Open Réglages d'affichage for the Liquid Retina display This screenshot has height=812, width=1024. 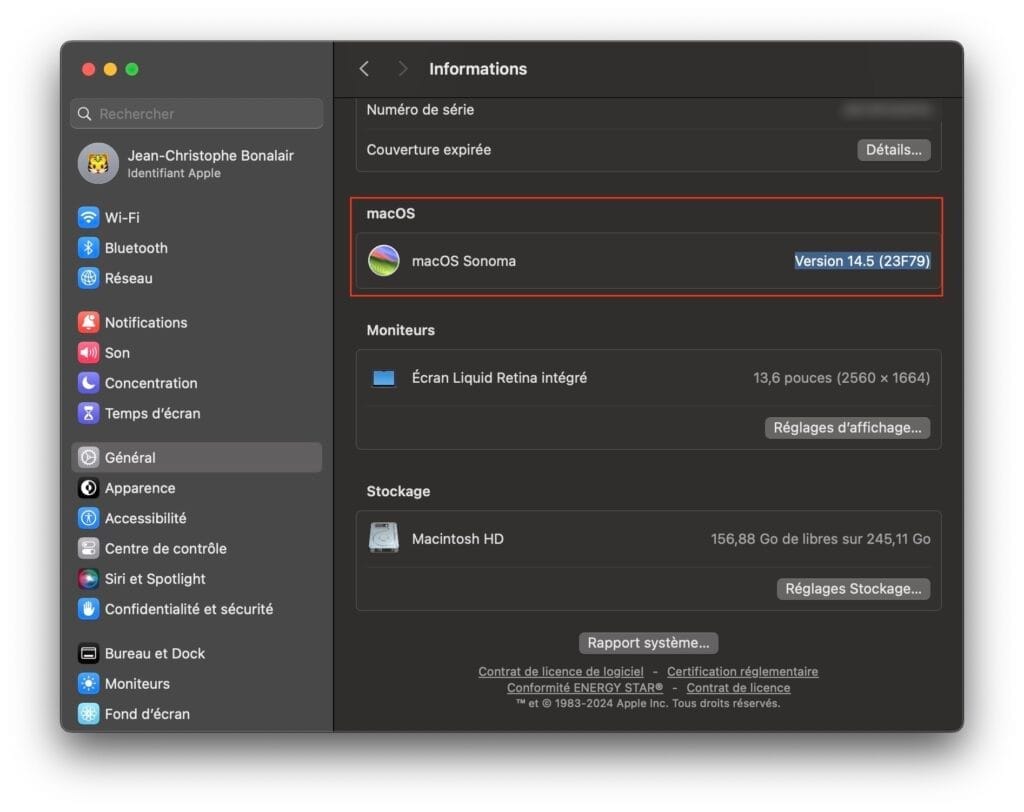point(848,427)
